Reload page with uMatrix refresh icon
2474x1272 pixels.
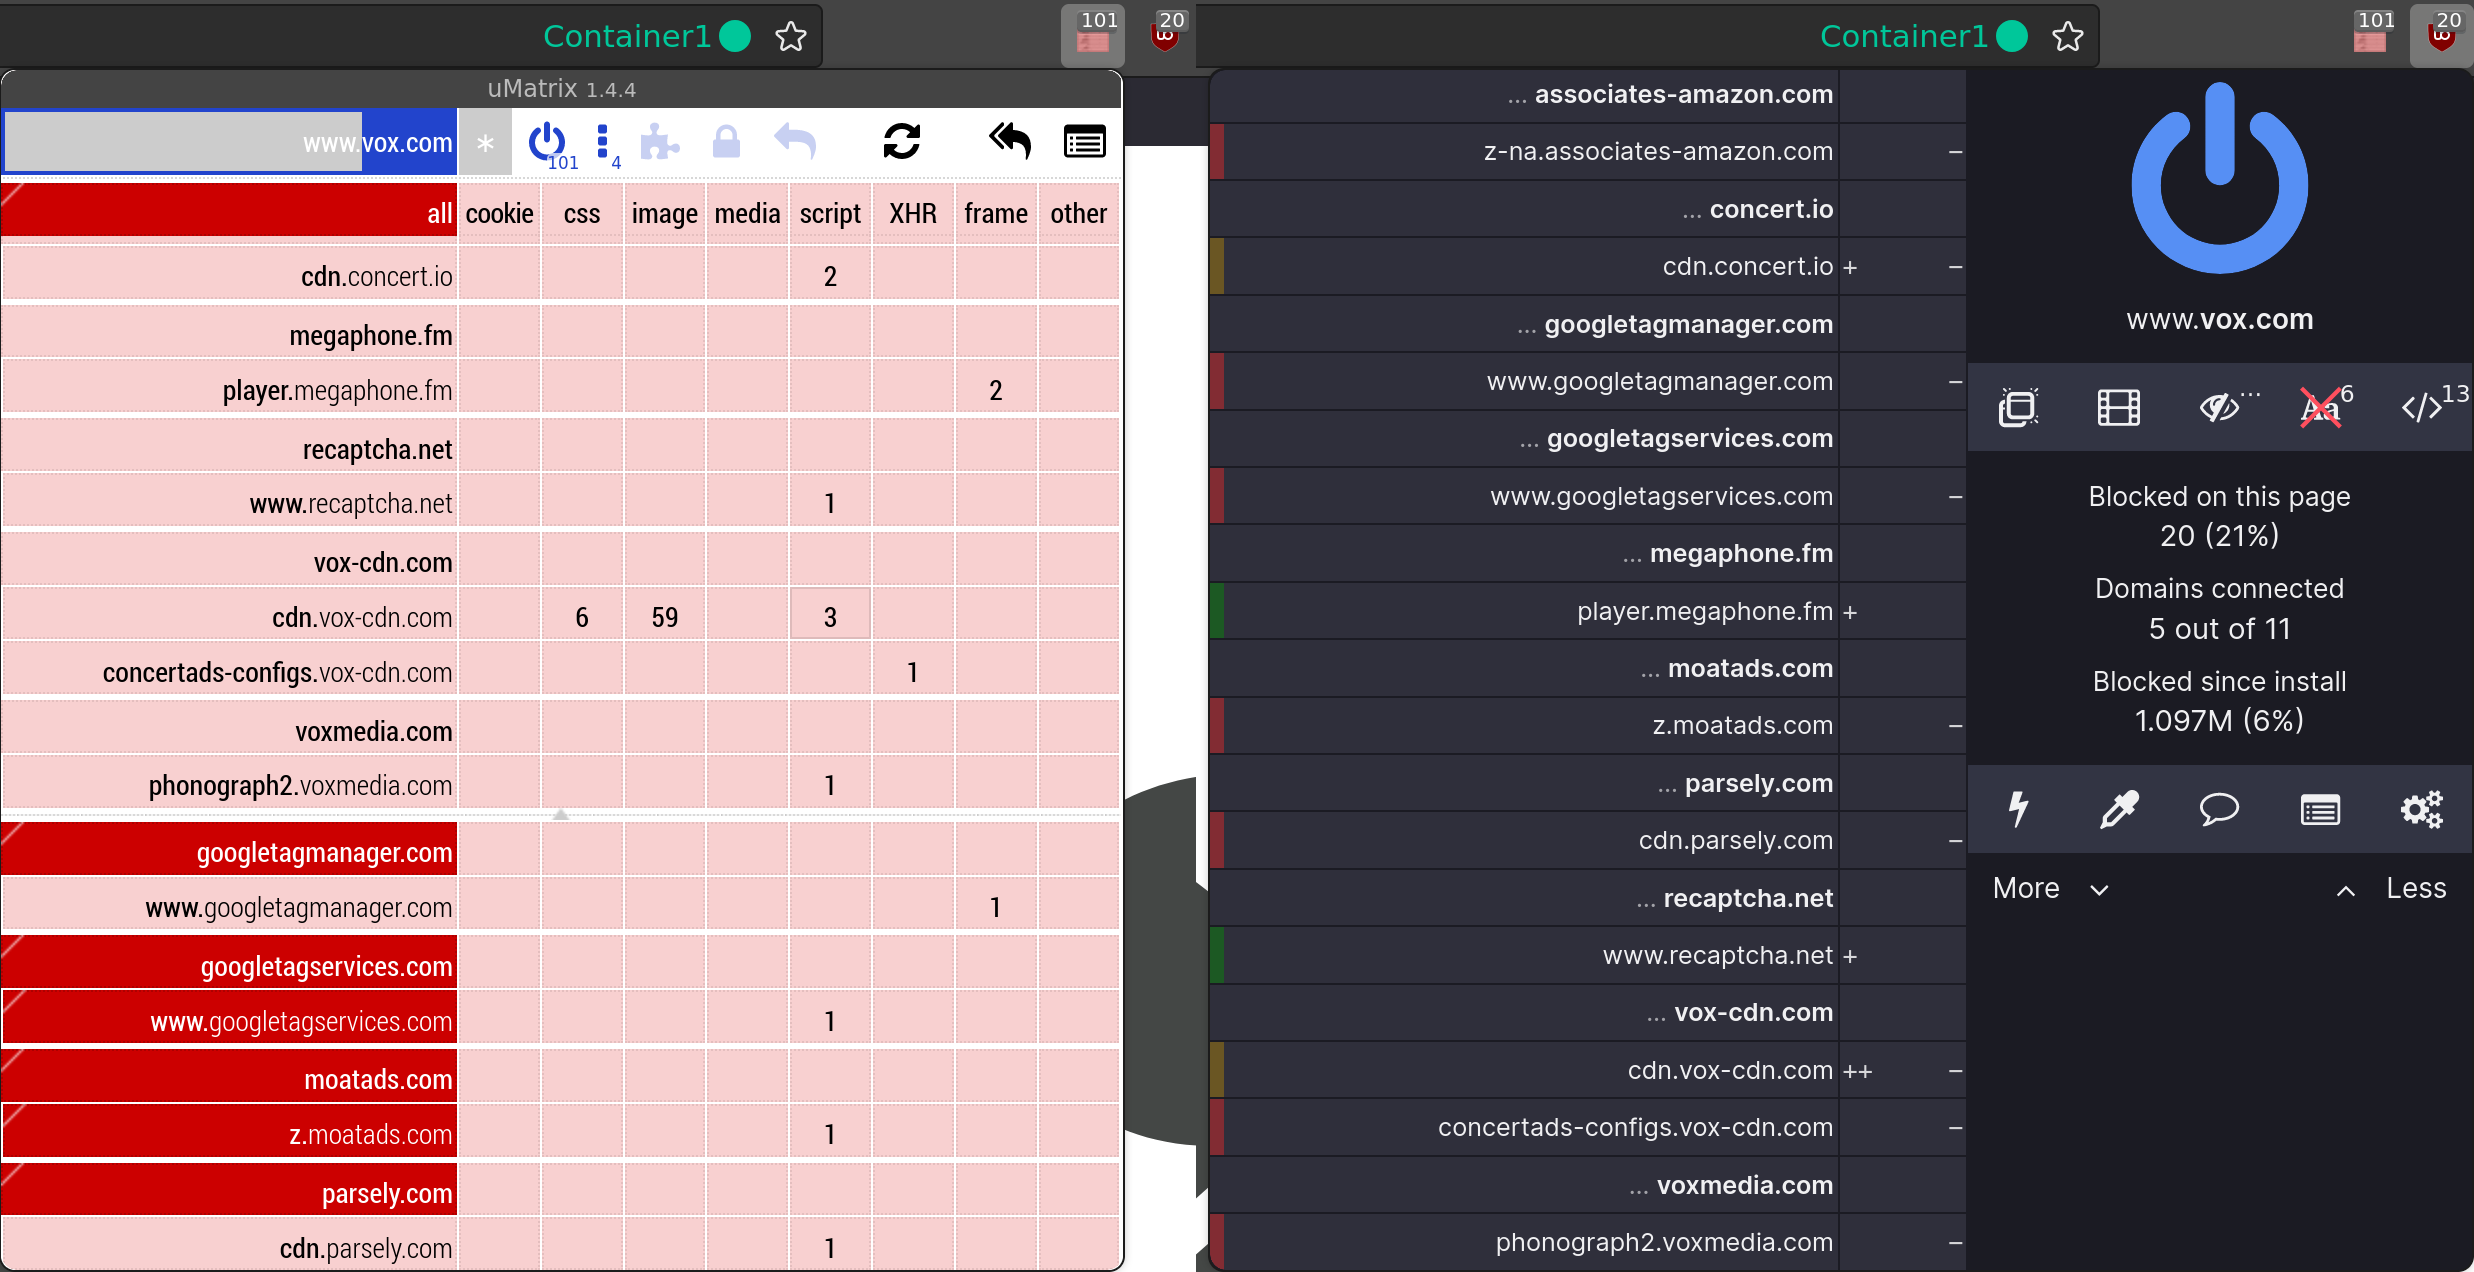[901, 142]
